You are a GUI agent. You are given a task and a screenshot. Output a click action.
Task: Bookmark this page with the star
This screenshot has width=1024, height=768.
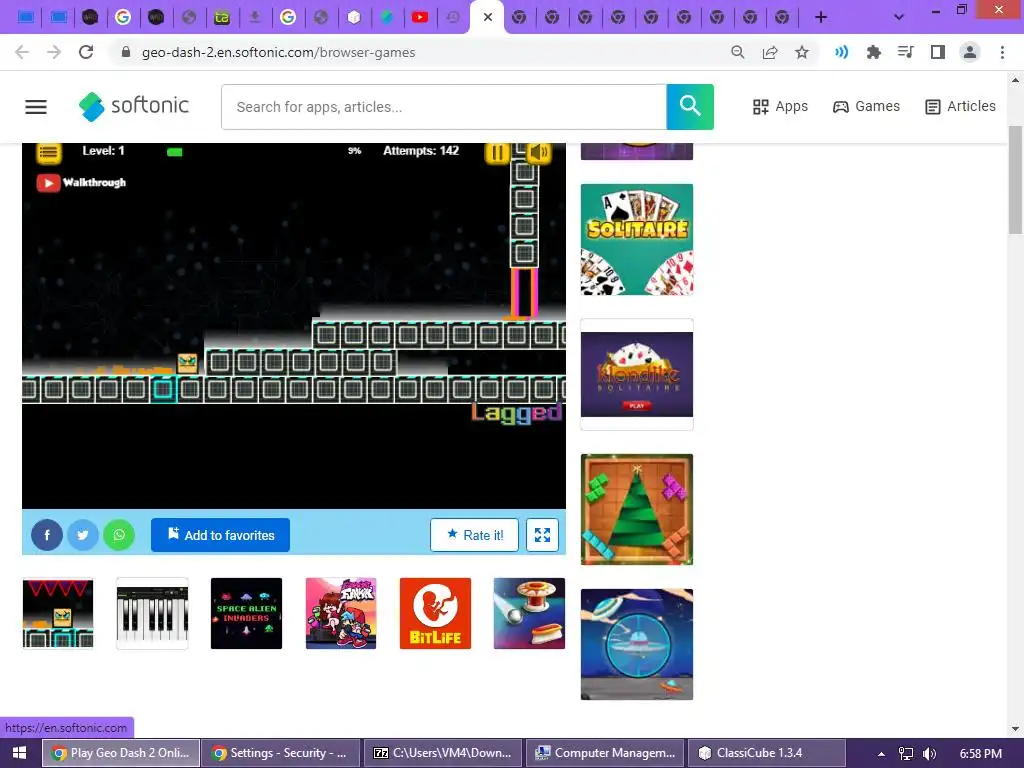coord(802,52)
